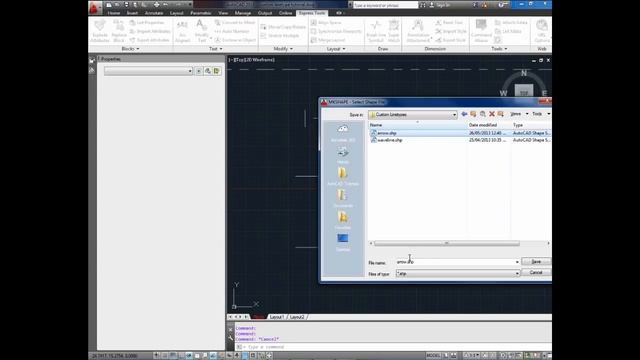Screen dimensions: 640x360
Task: Open the Tools dropdown in the dialog
Action: pyautogui.click(x=541, y=114)
